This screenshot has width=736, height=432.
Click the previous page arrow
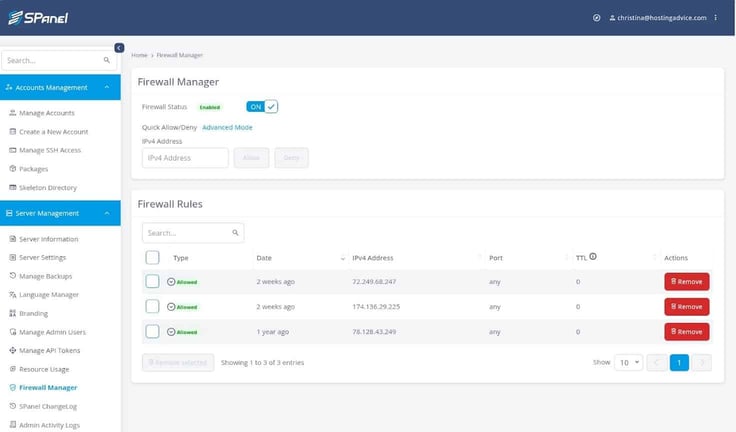[657, 363]
